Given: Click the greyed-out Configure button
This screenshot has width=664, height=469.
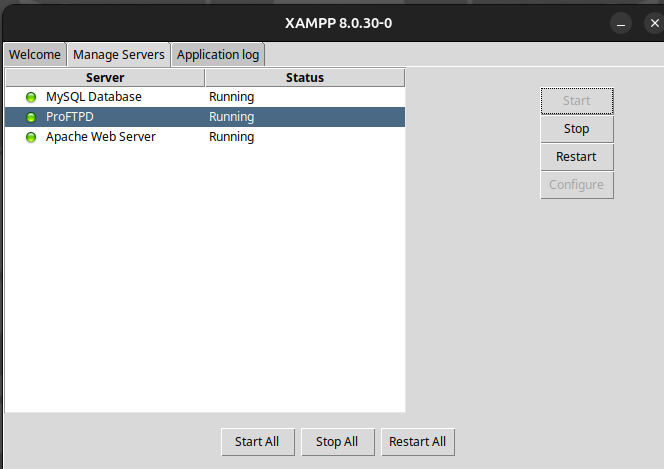Looking at the screenshot, I should pyautogui.click(x=577, y=185).
